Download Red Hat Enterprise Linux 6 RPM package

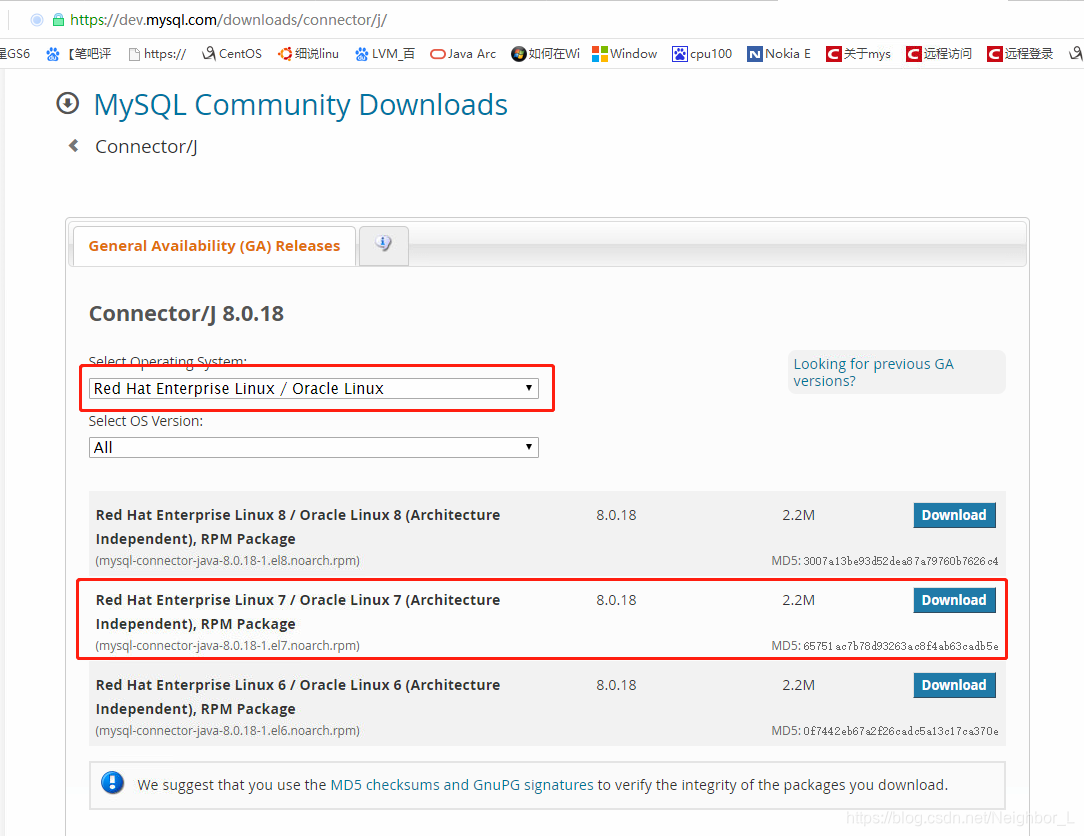click(x=954, y=685)
